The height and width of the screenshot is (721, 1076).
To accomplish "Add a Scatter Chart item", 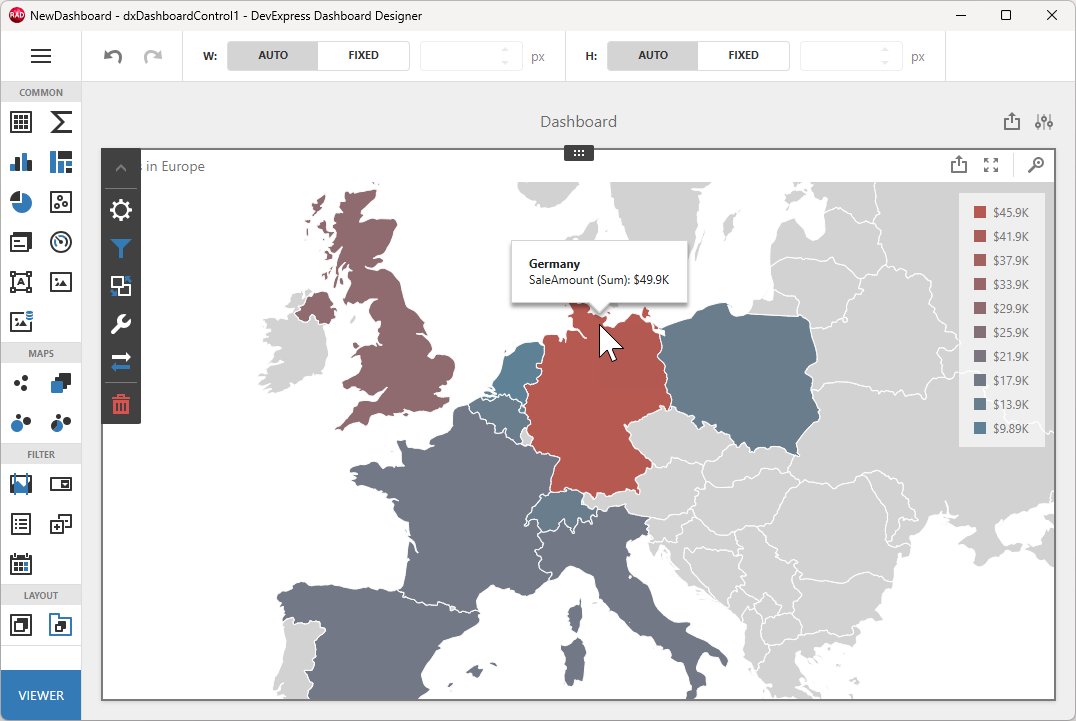I will [x=61, y=202].
